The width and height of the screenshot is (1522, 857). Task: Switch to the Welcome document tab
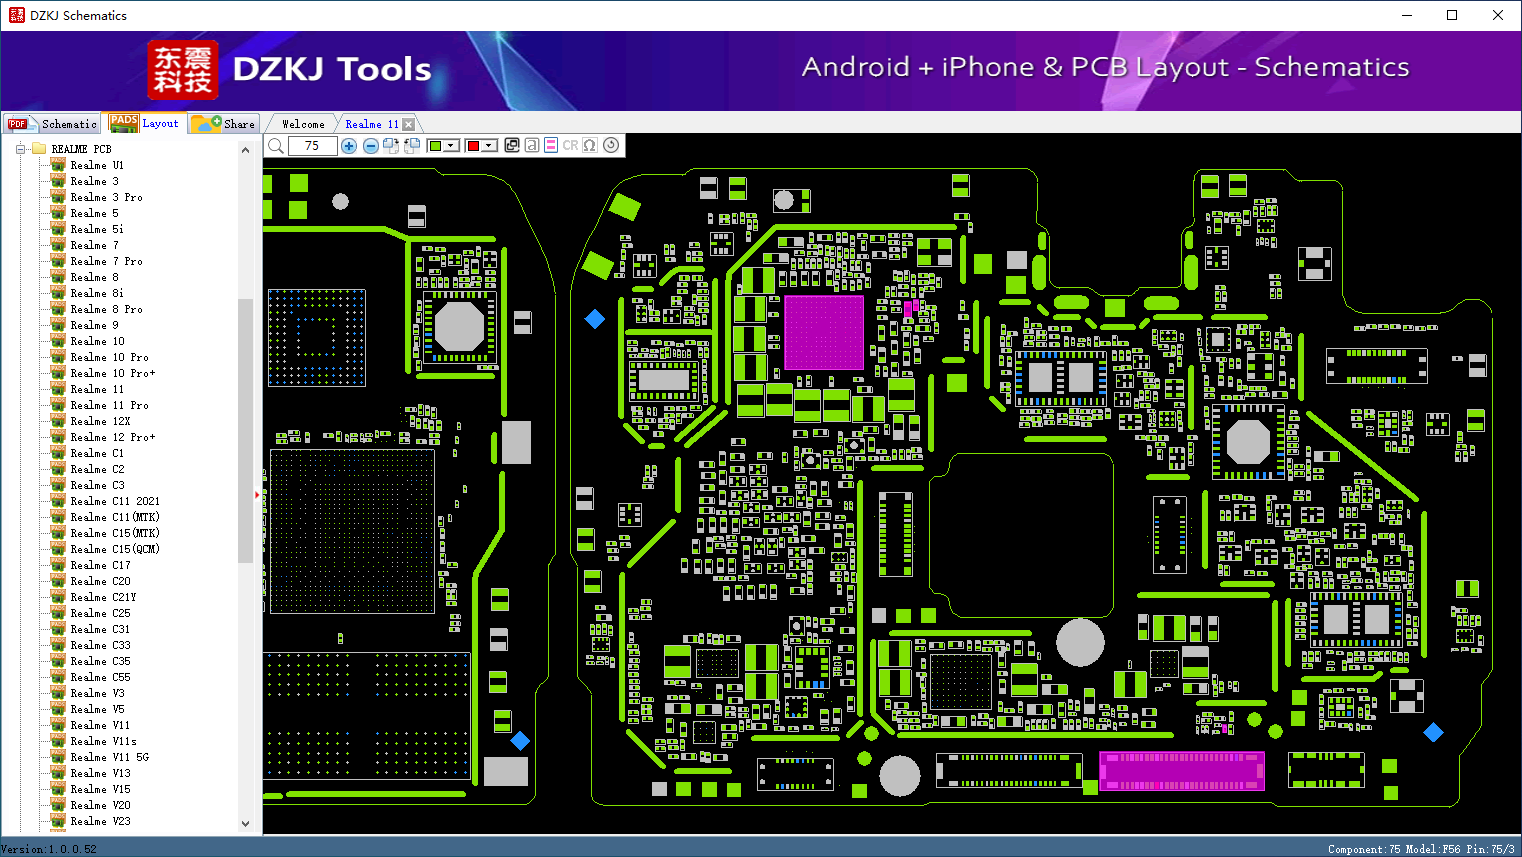click(303, 124)
